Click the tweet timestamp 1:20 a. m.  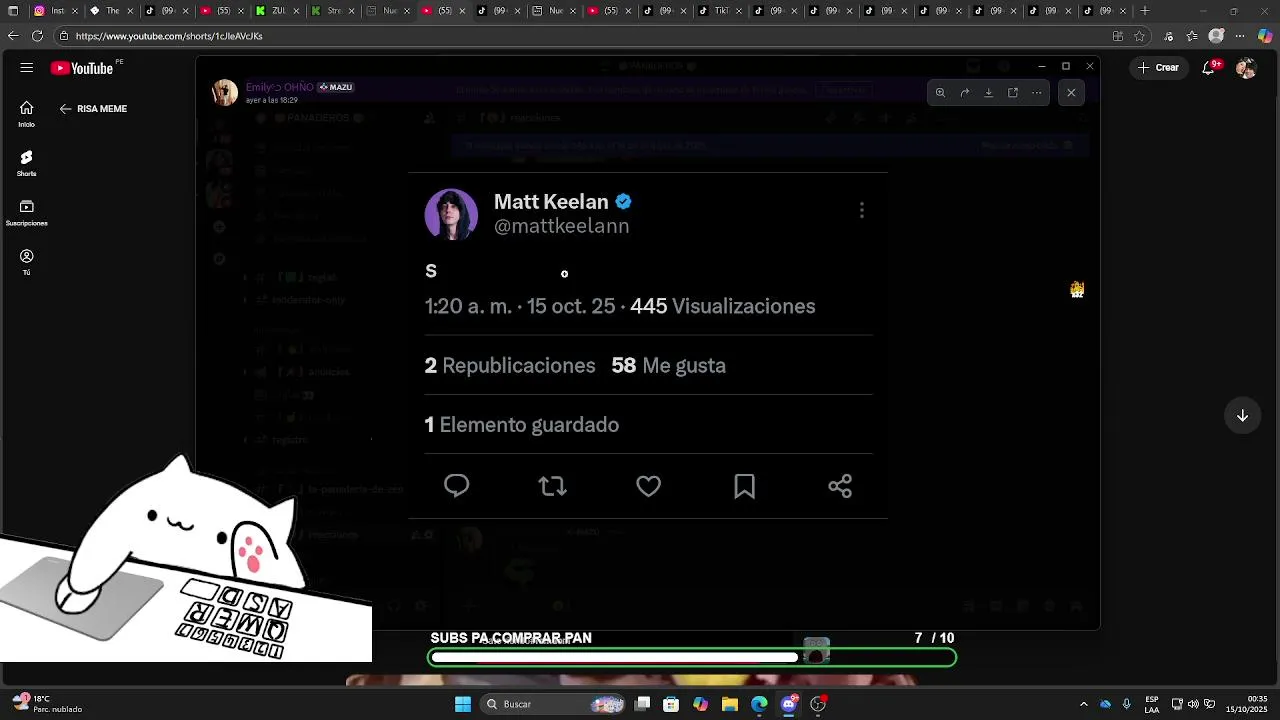point(468,306)
